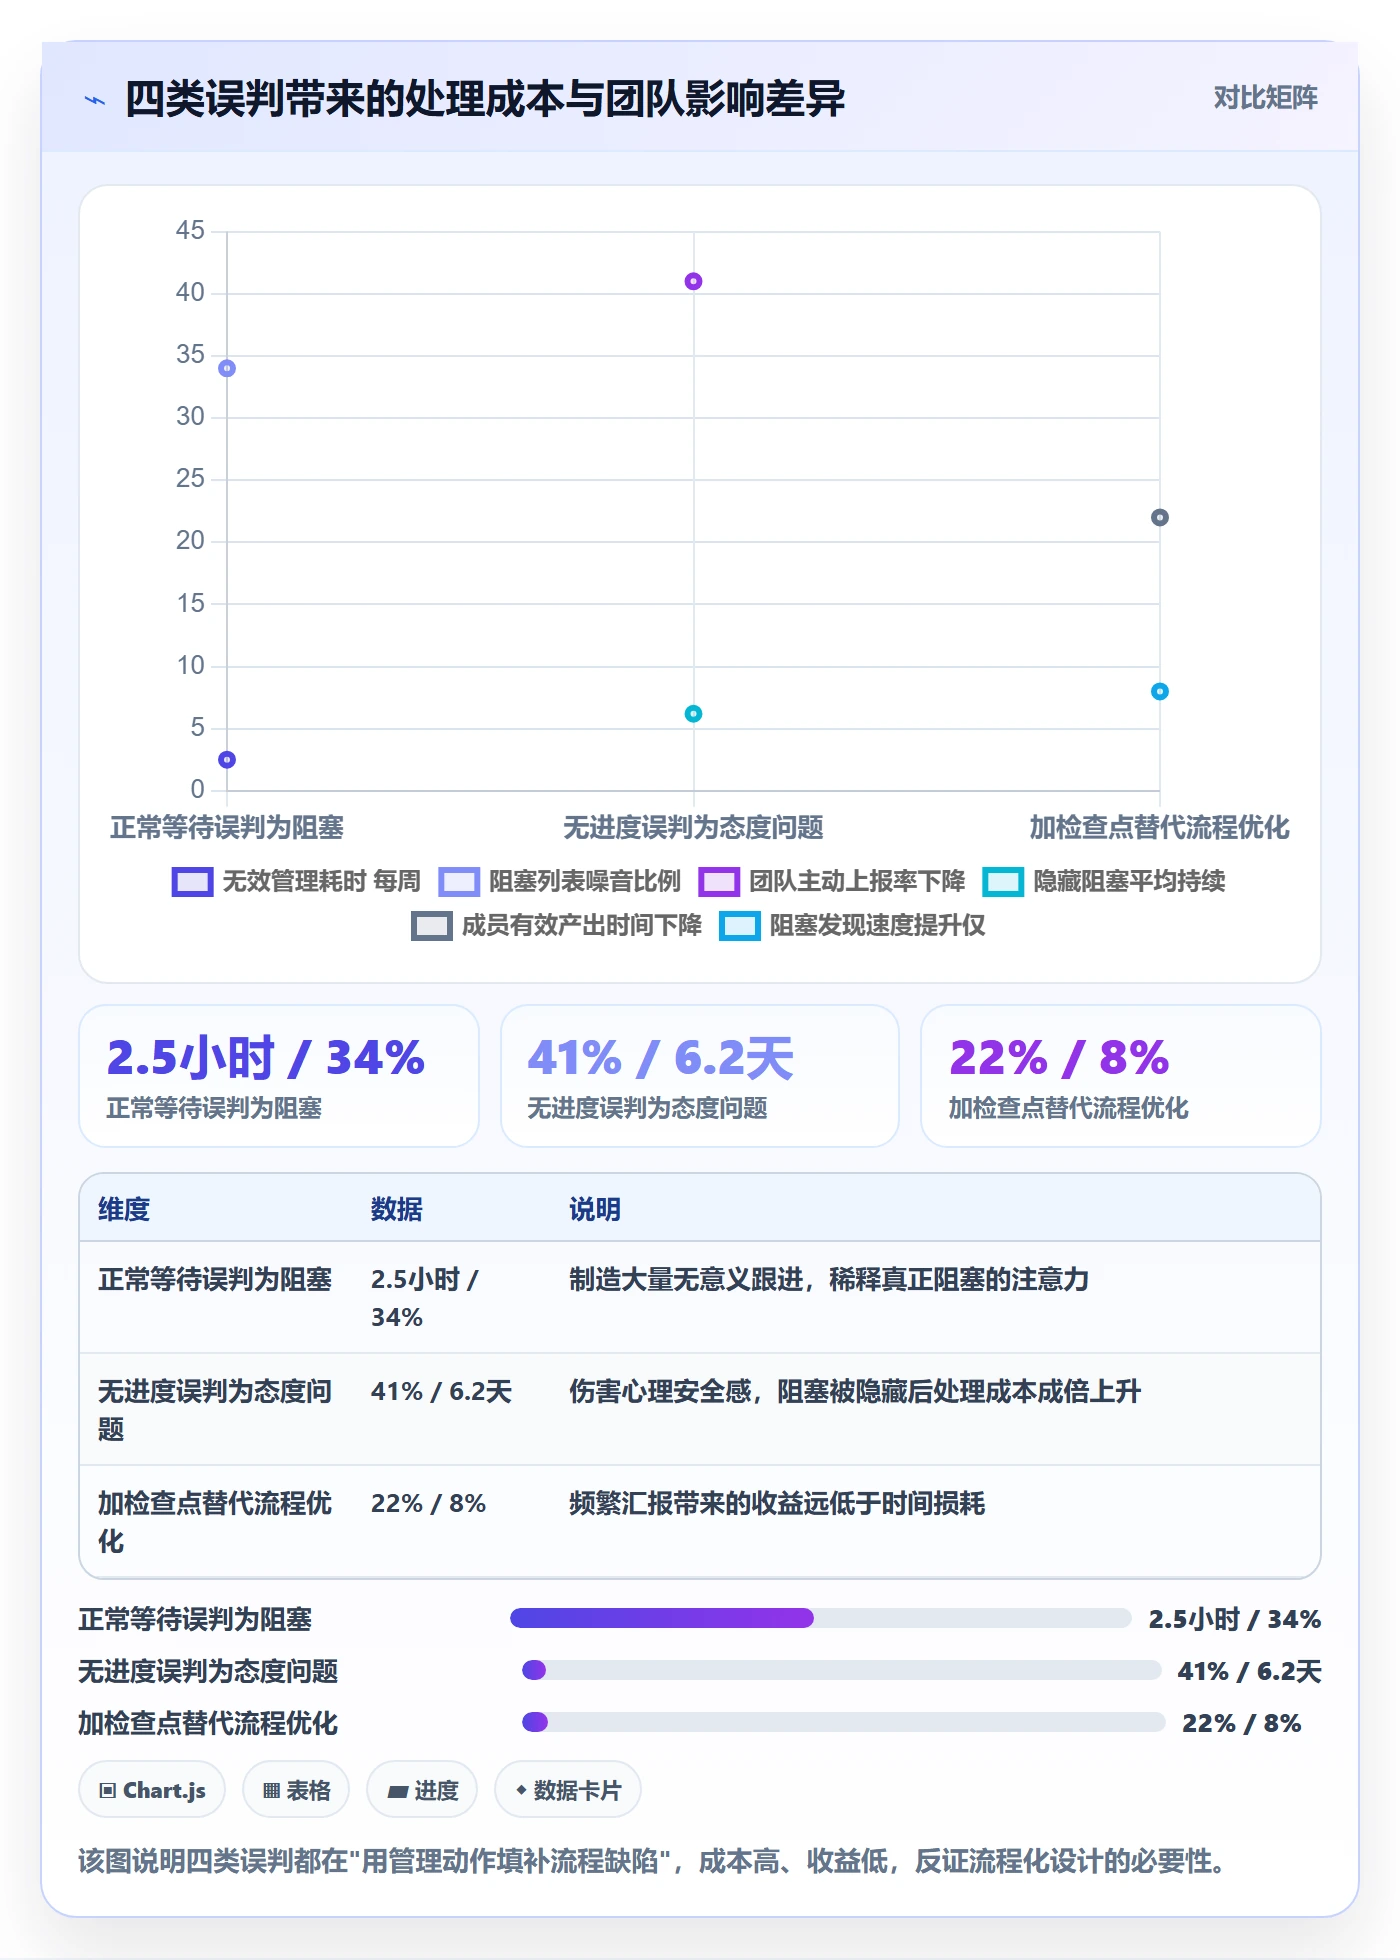Click the dark blue data point near 2.5
The width and height of the screenshot is (1400, 1960).
(227, 760)
